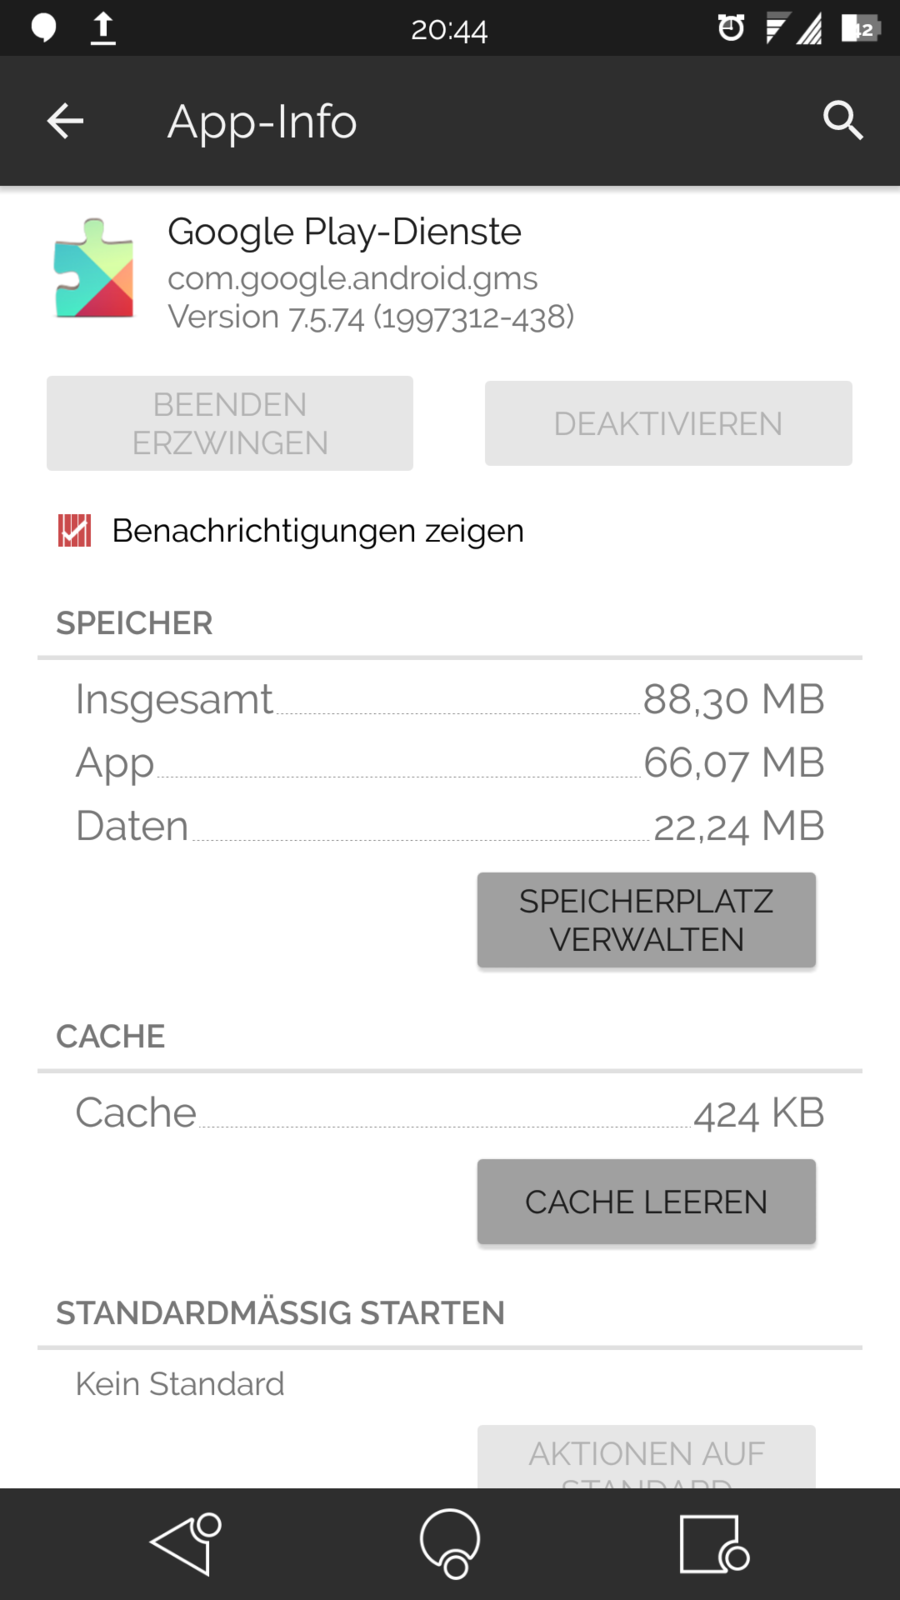The height and width of the screenshot is (1600, 900).
Task: Tap the alarm clock status icon
Action: [x=731, y=28]
